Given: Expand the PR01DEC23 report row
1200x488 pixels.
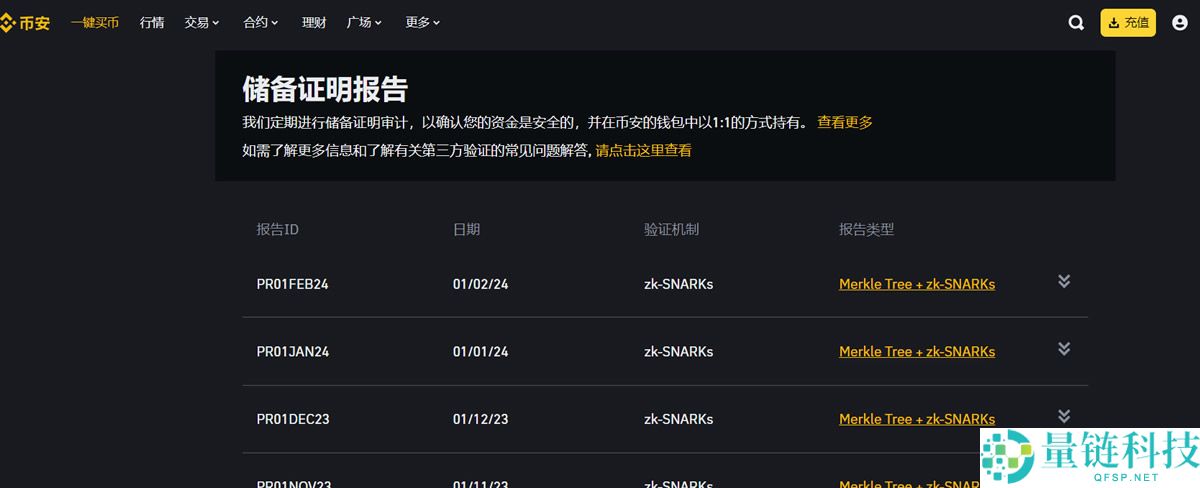Looking at the screenshot, I should pyautogui.click(x=1064, y=416).
